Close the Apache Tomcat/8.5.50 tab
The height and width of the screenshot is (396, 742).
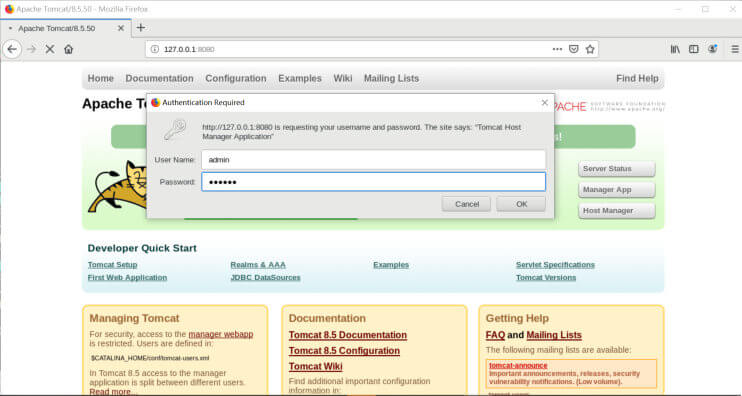click(x=121, y=28)
